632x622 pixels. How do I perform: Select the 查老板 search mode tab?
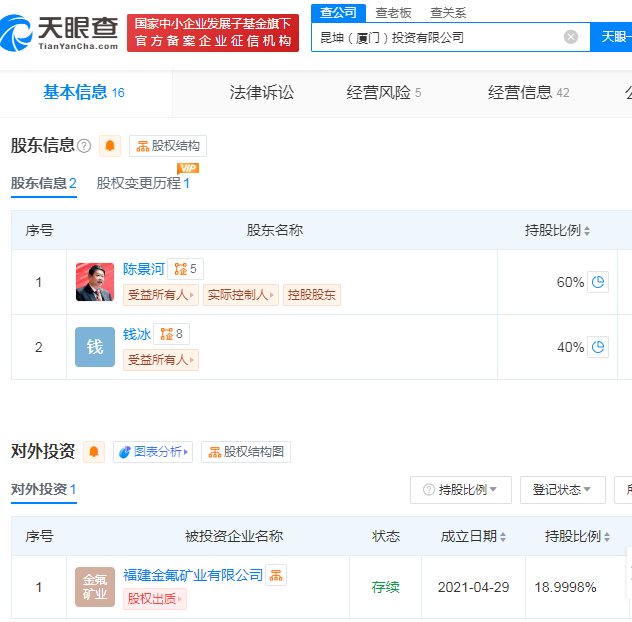point(393,12)
